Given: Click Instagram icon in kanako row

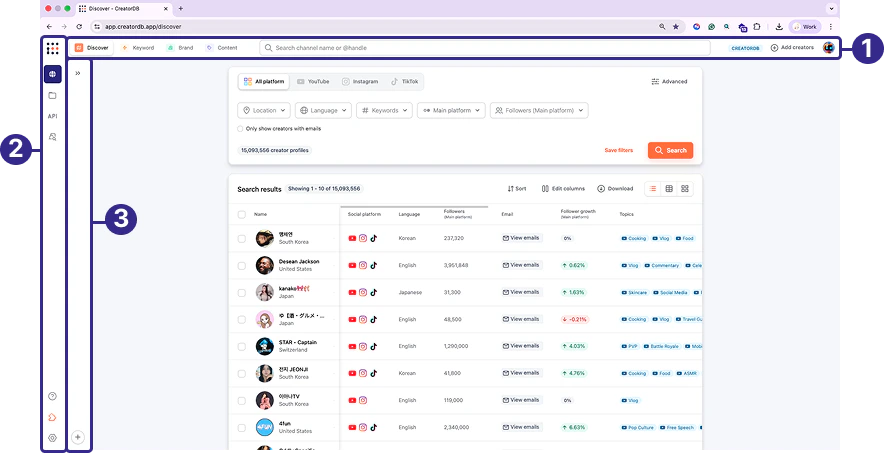Looking at the screenshot, I should tap(363, 292).
